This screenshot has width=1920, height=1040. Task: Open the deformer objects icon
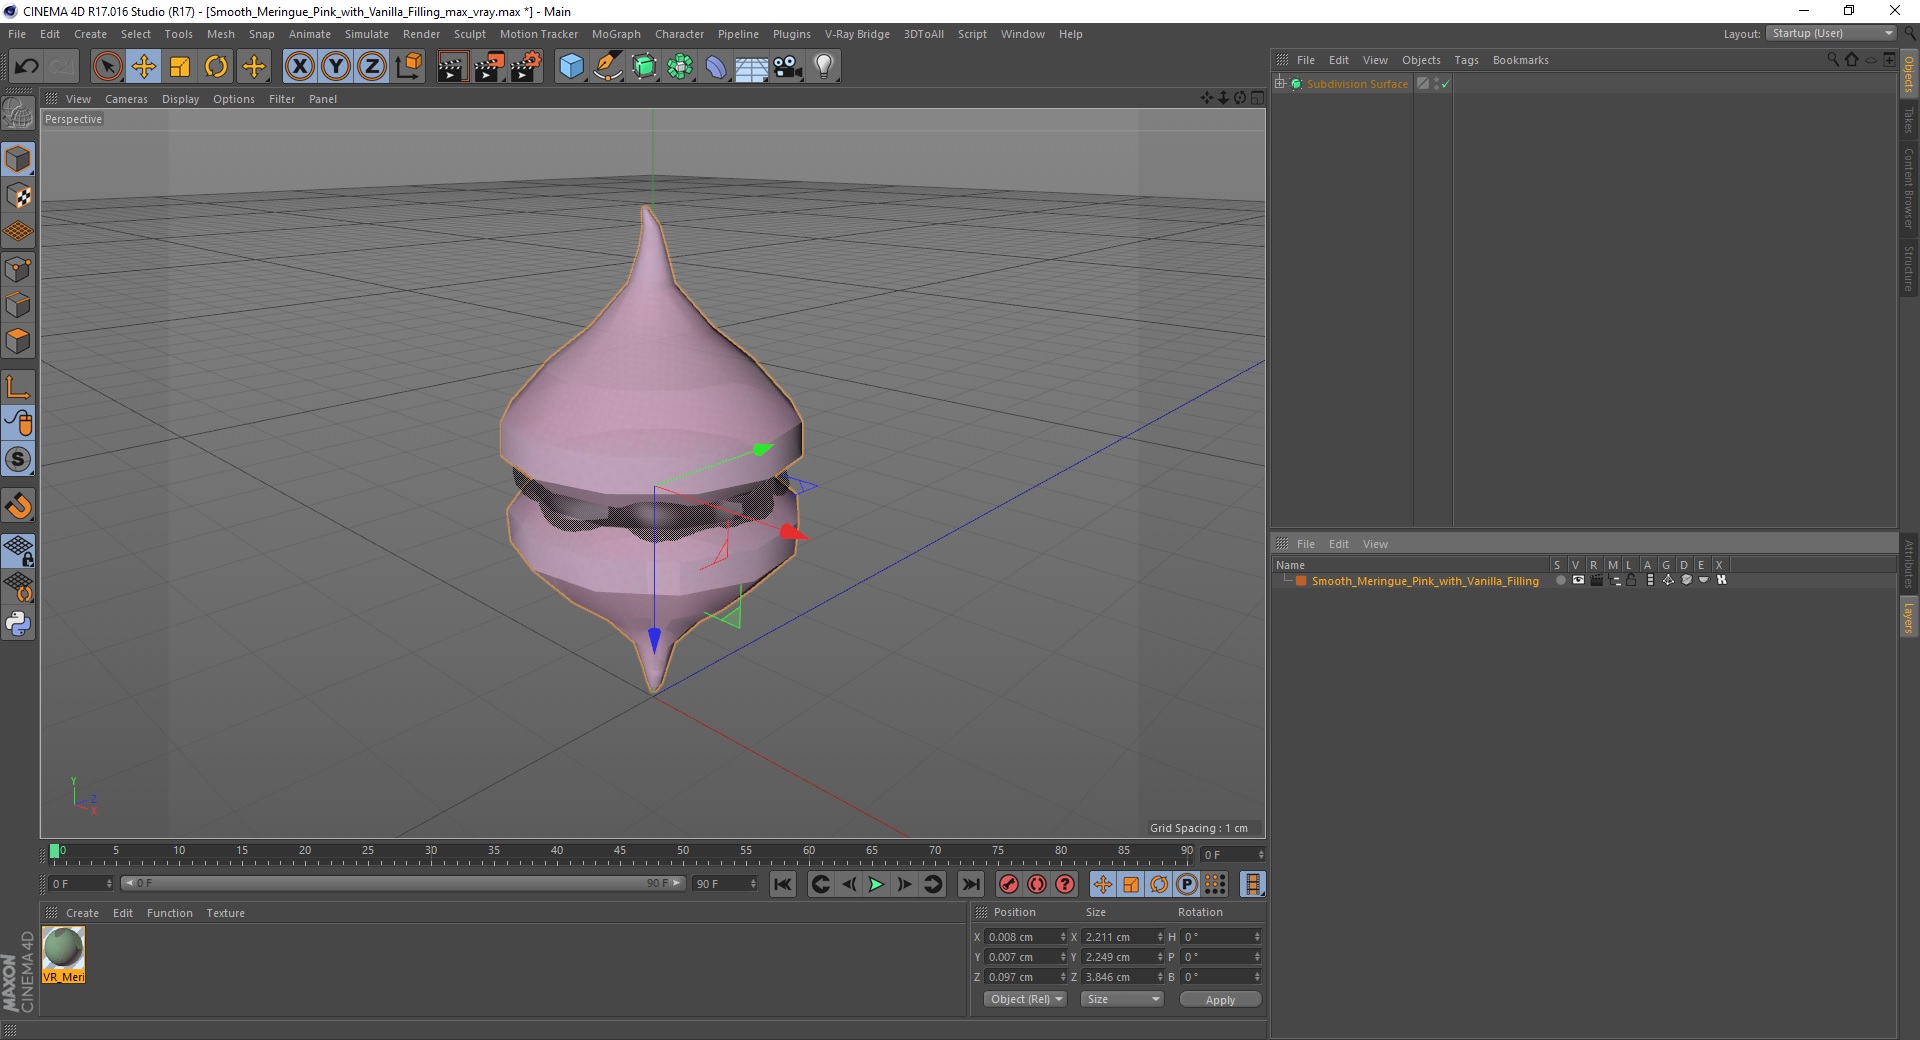coord(716,67)
